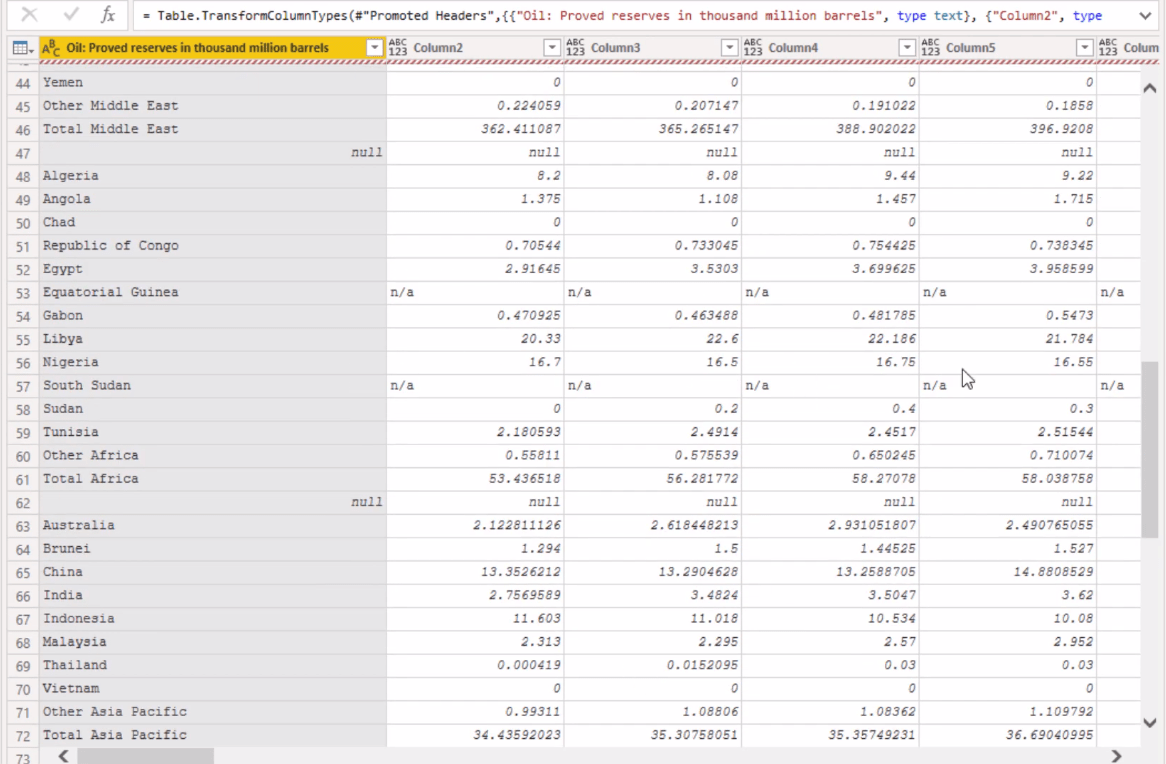Image resolution: width=1166 pixels, height=764 pixels.
Task: Select the 'Yemen' cell
Action: tap(212, 83)
